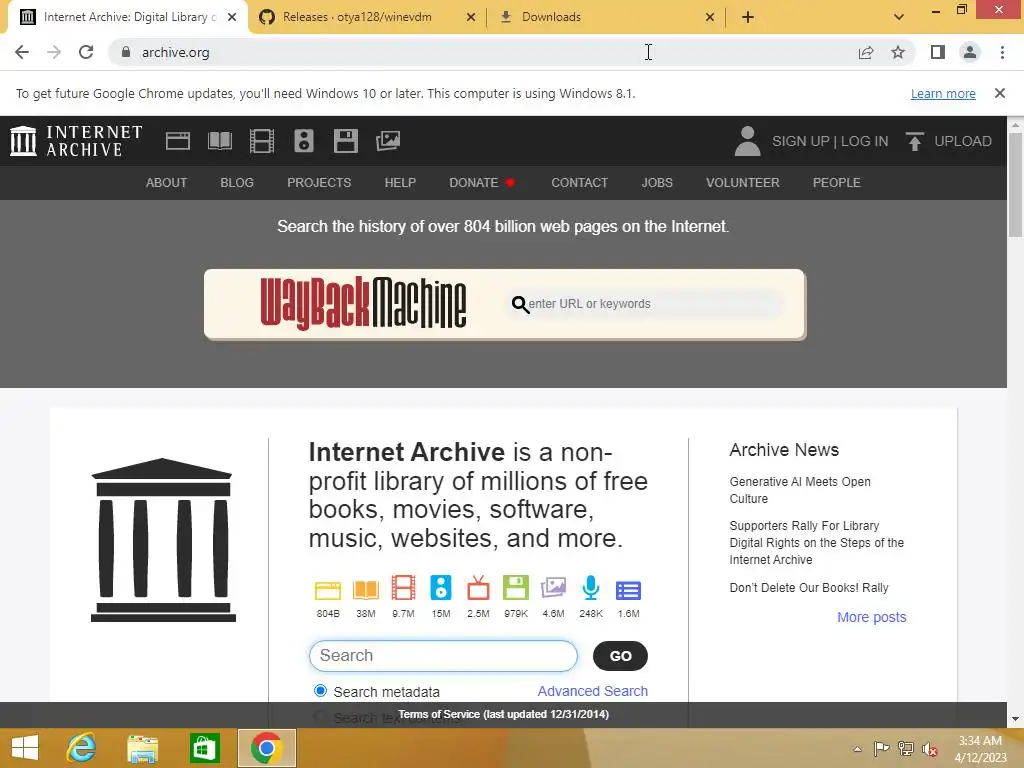Open the PROJECTS menu item
Viewport: 1024px width, 768px height.
(x=319, y=183)
